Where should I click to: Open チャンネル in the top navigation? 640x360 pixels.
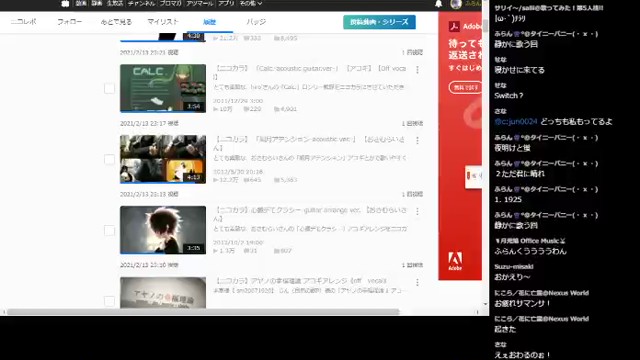coord(141,3)
